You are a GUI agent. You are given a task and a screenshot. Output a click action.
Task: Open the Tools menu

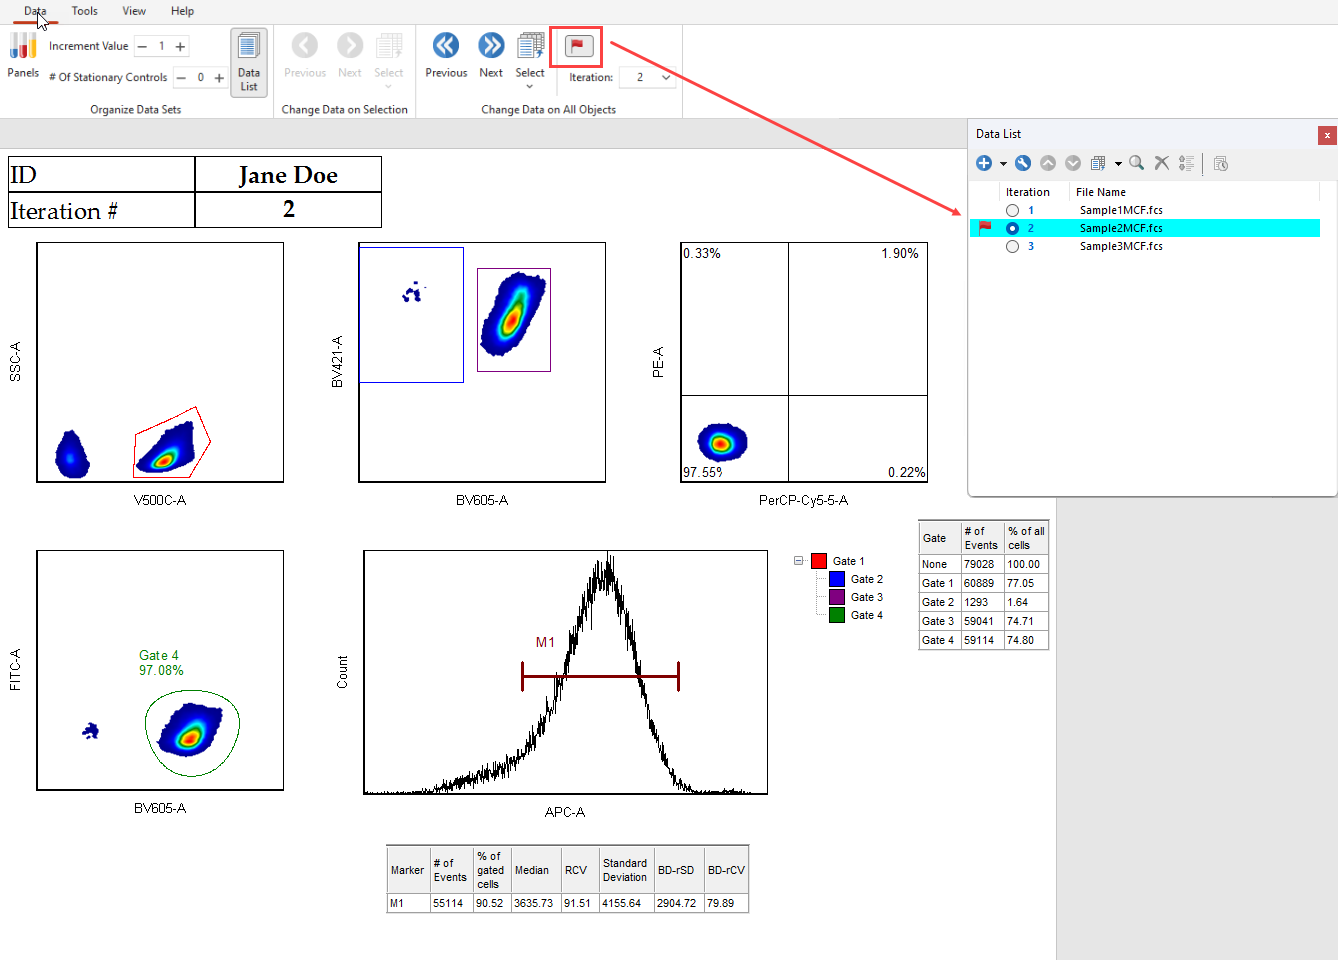[84, 11]
